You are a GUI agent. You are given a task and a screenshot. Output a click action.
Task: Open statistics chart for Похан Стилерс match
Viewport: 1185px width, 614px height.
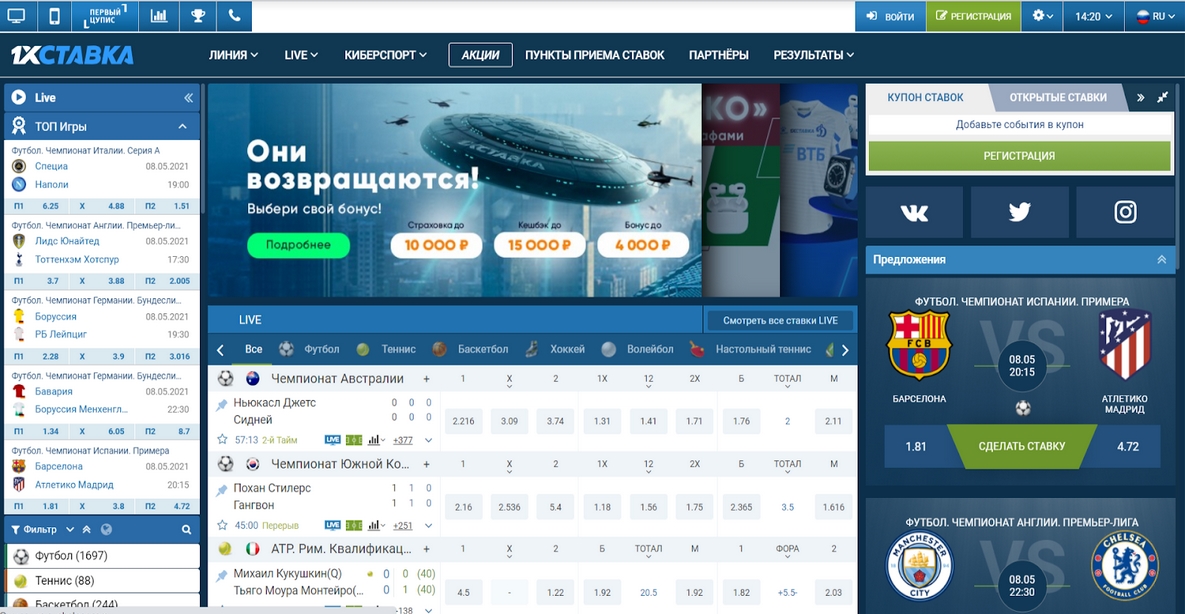coord(375,525)
